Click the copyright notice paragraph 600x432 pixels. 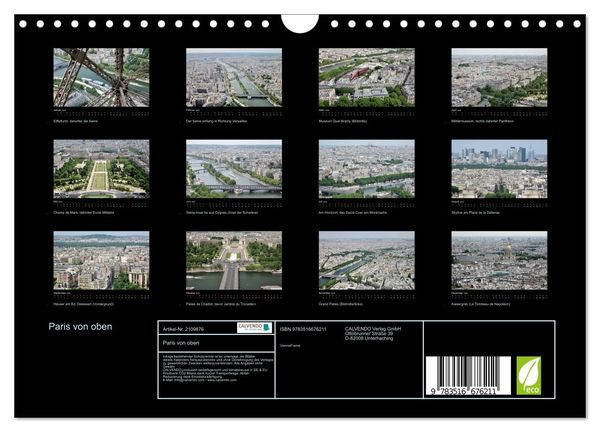tap(216, 368)
